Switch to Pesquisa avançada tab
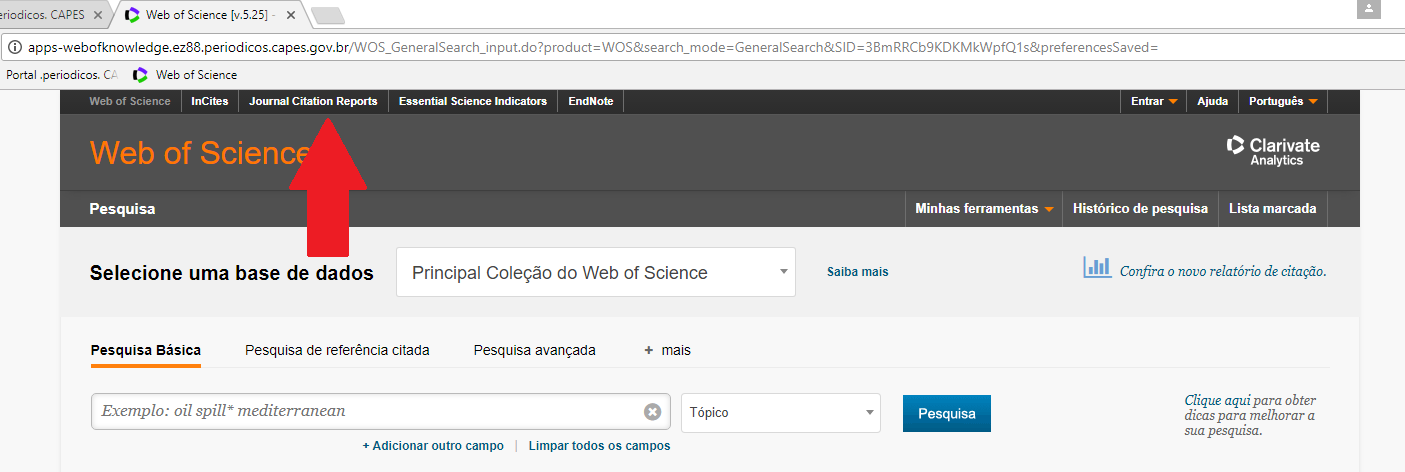Viewport: 1405px width, 472px height. (x=535, y=350)
